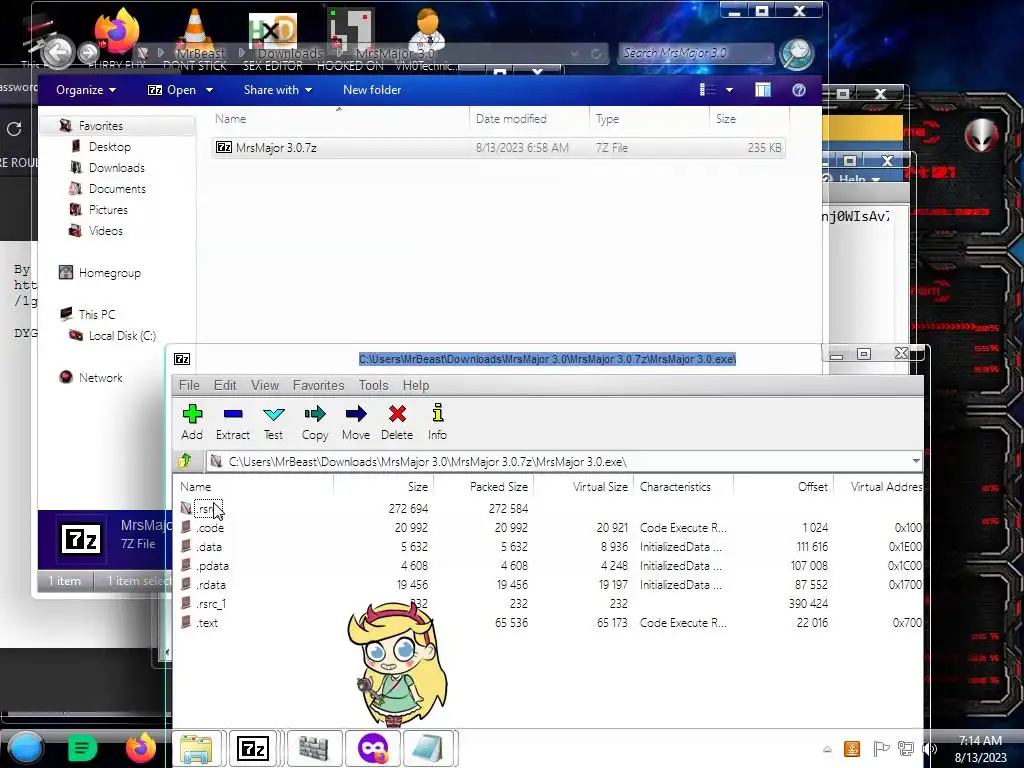The width and height of the screenshot is (1024, 768).
Task: Select Favorites in navigation pane
Action: click(100, 125)
